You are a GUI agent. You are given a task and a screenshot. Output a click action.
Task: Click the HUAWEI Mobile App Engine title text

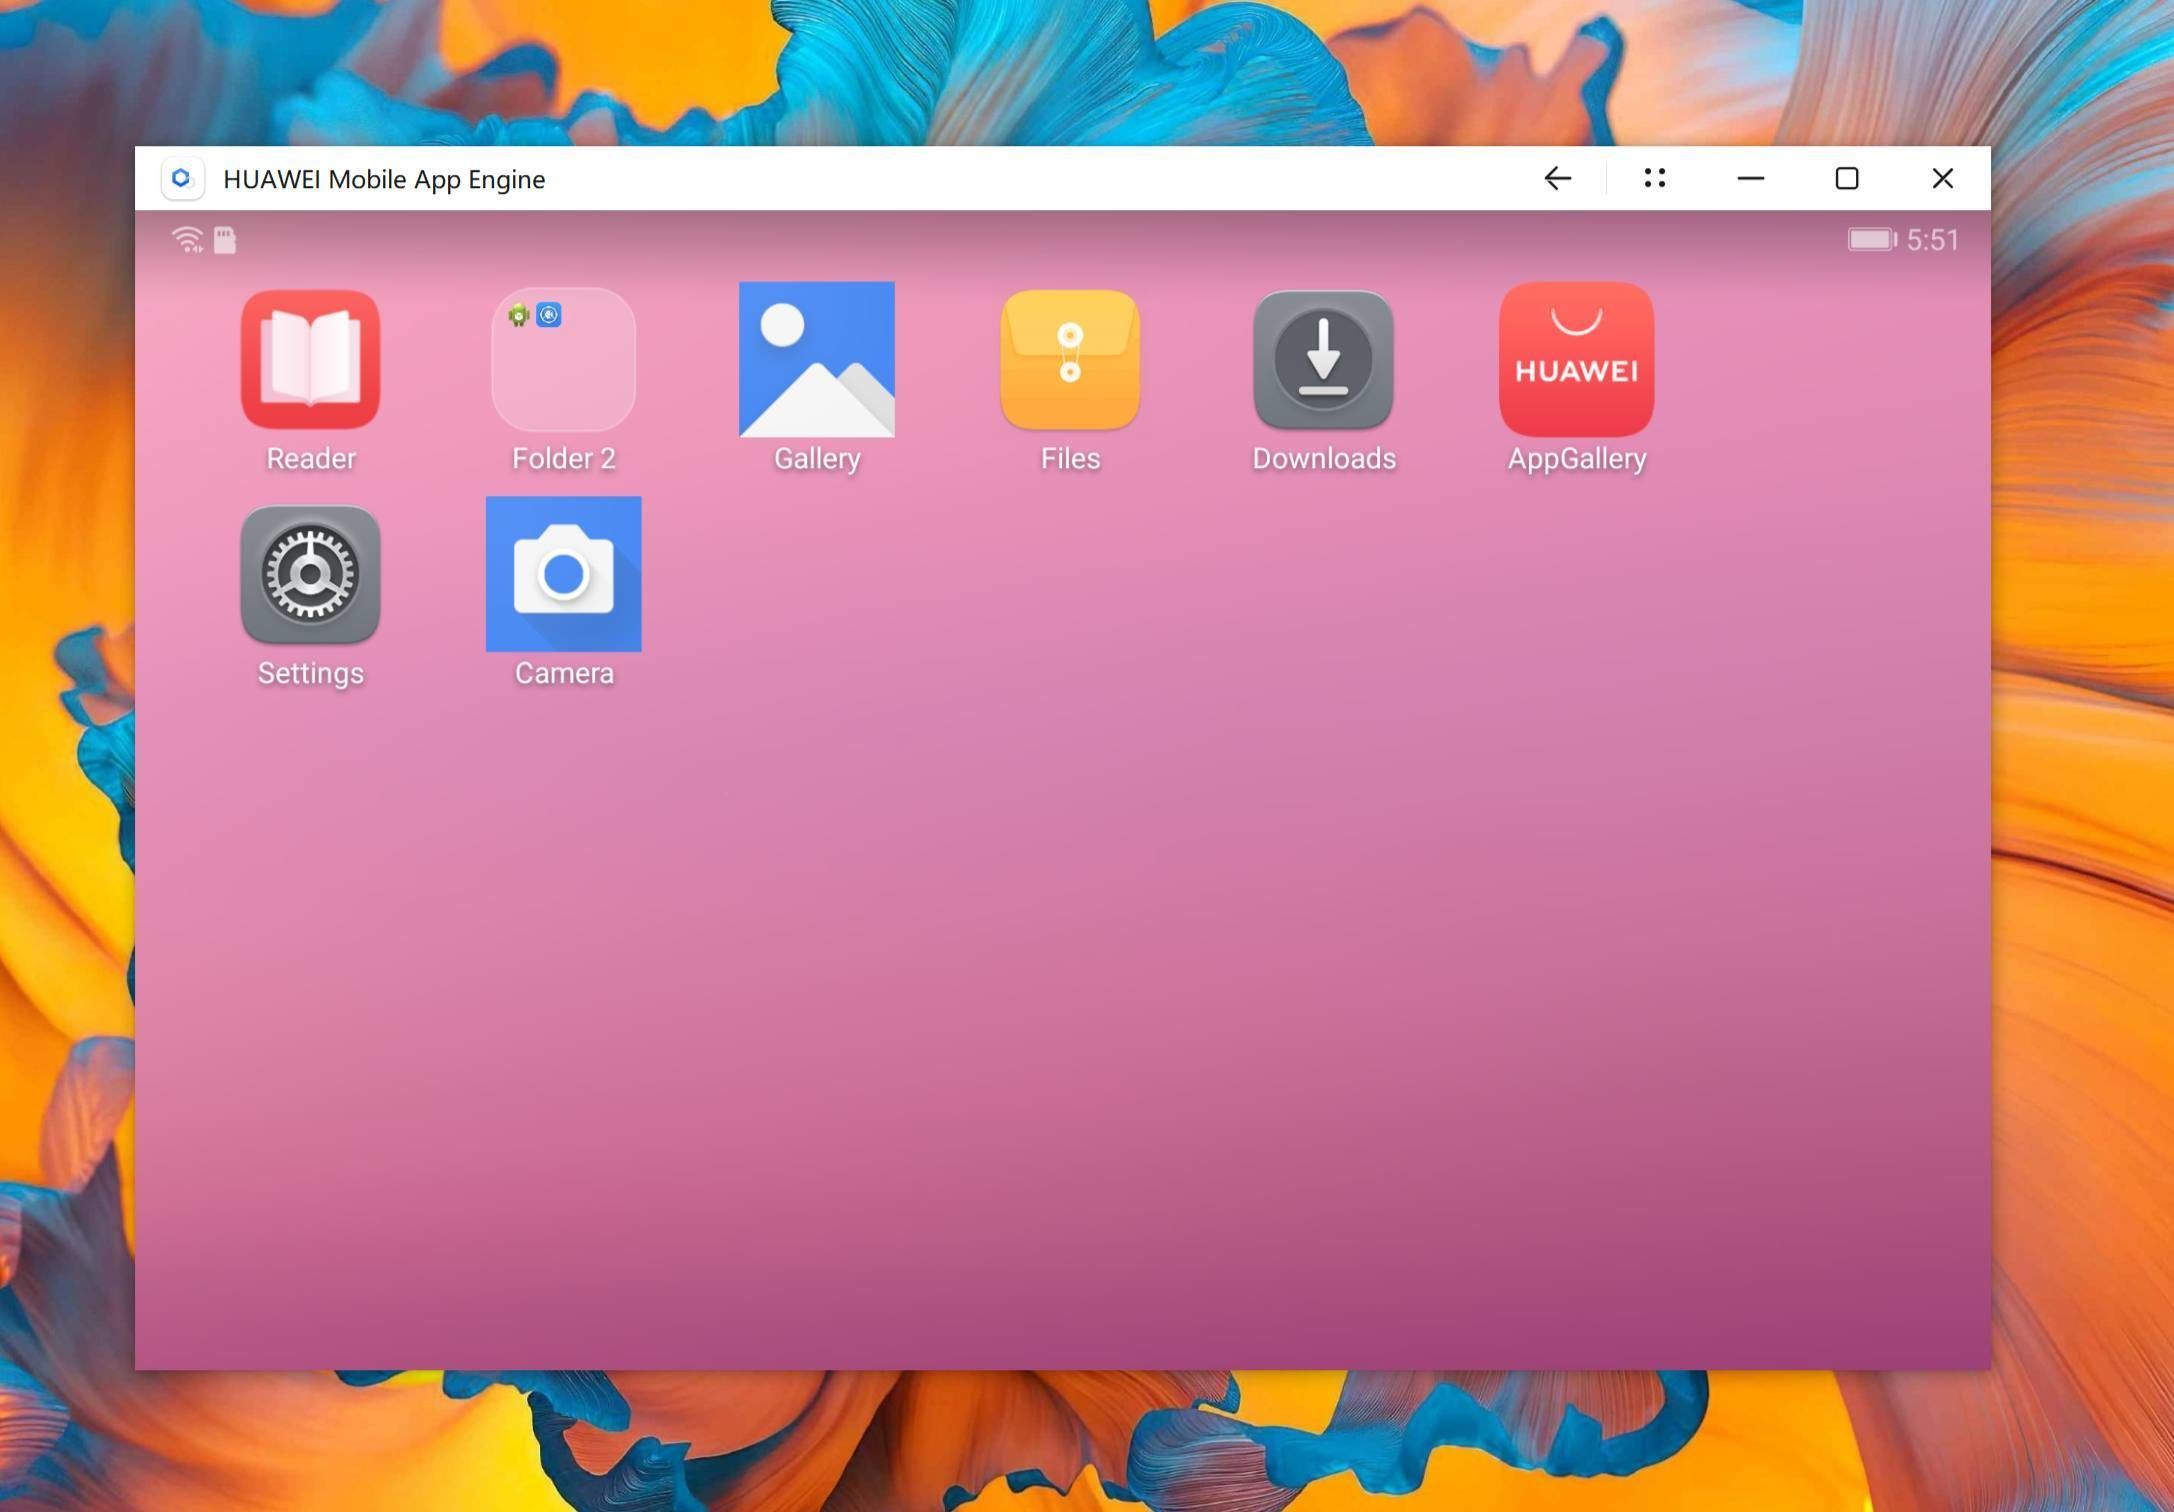[384, 179]
